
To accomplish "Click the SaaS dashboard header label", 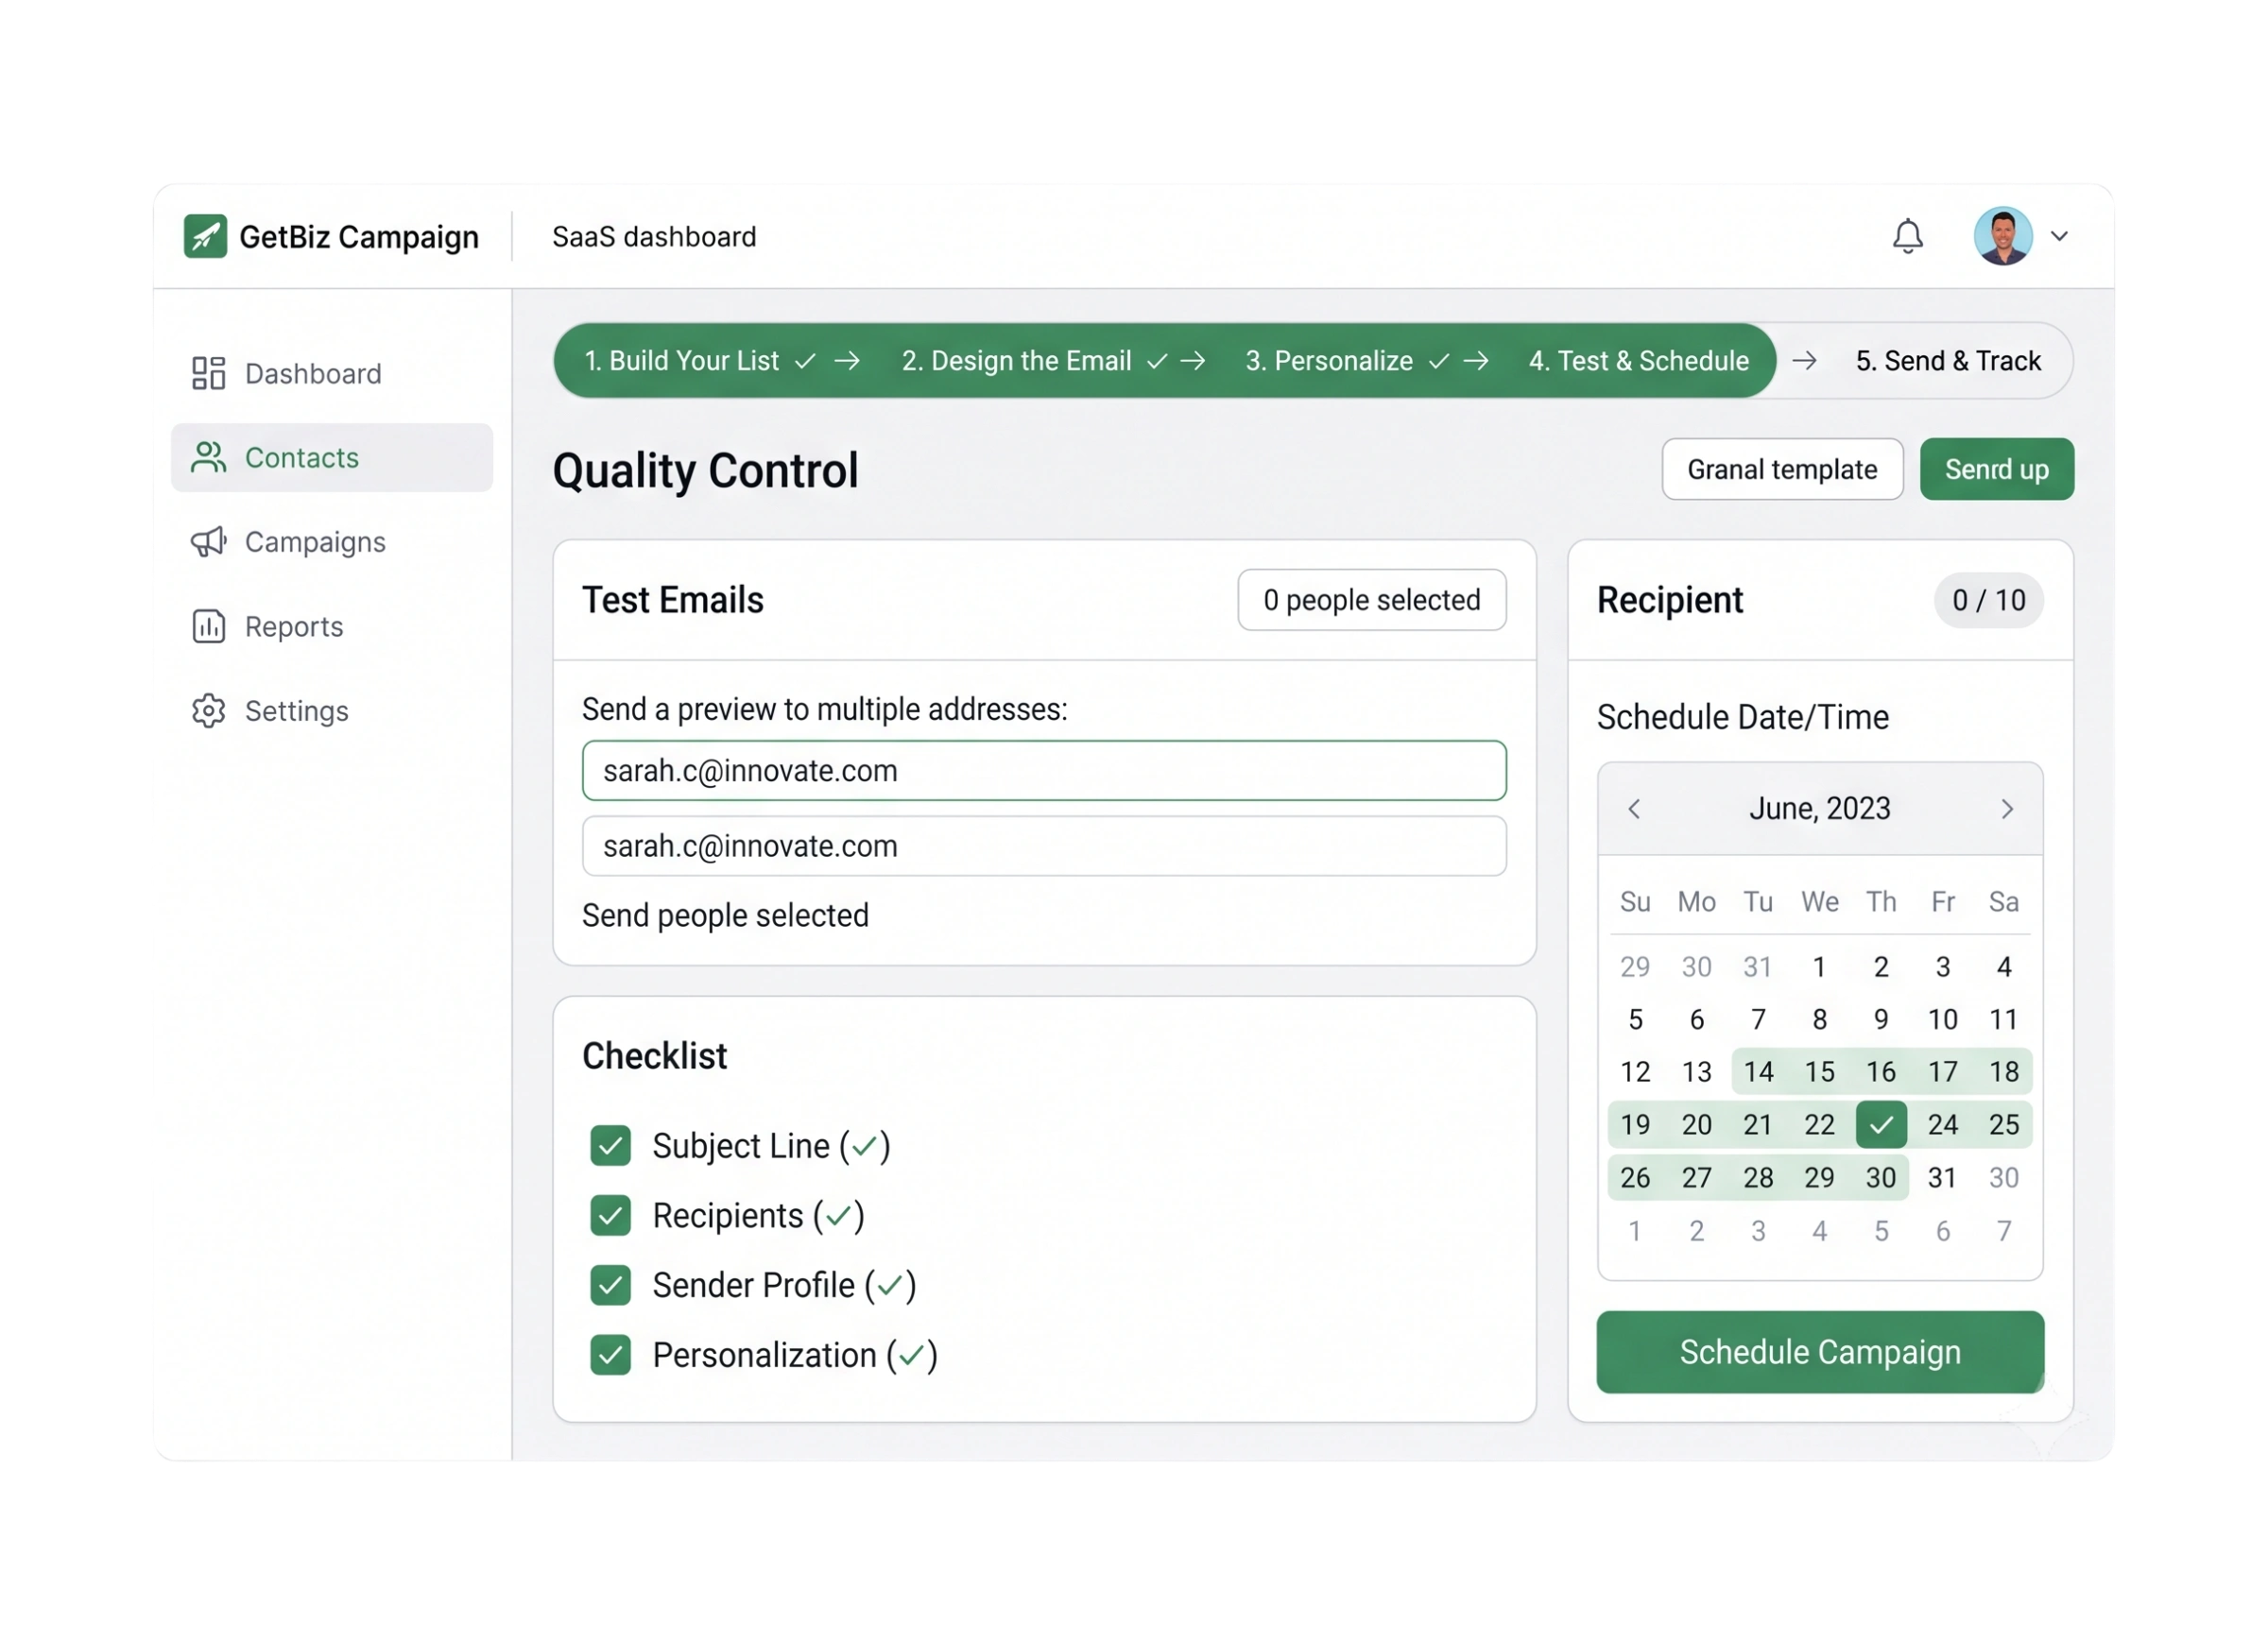I will pos(654,236).
